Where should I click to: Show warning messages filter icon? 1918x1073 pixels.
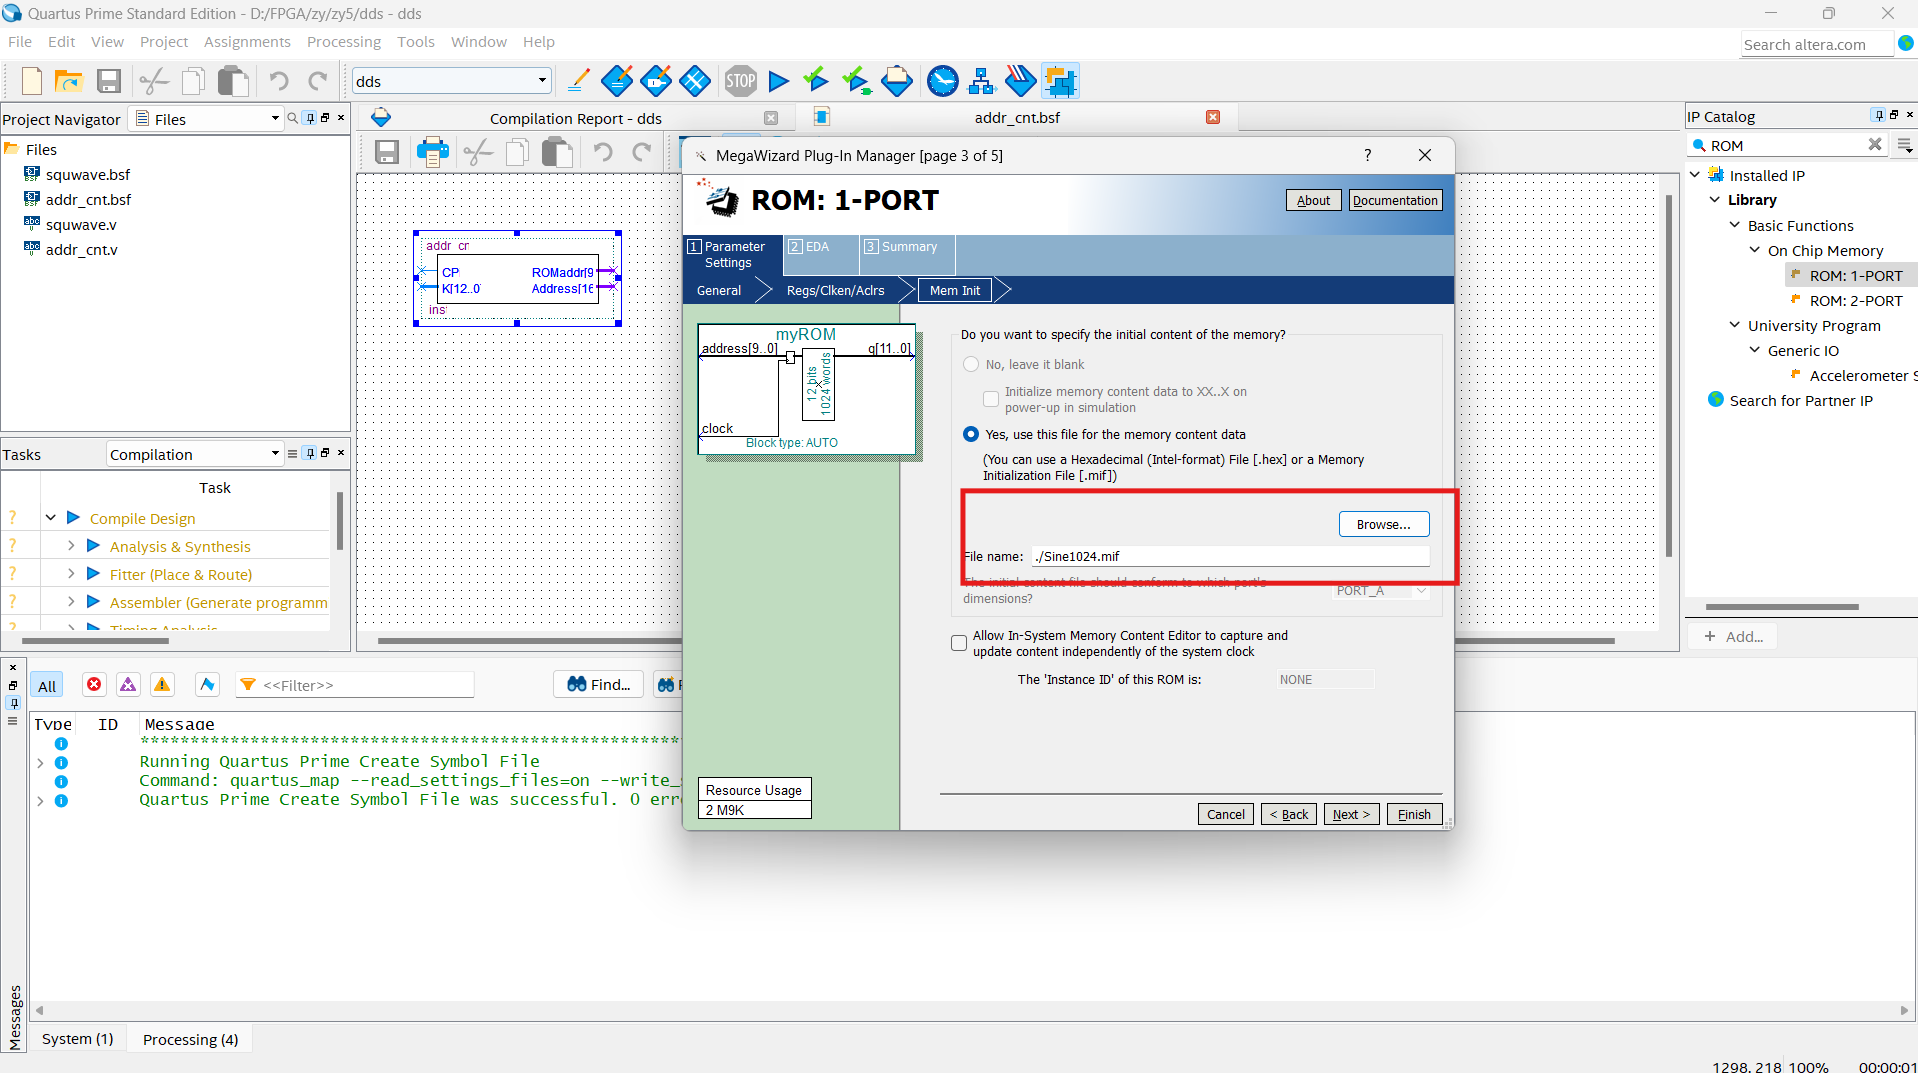point(162,684)
